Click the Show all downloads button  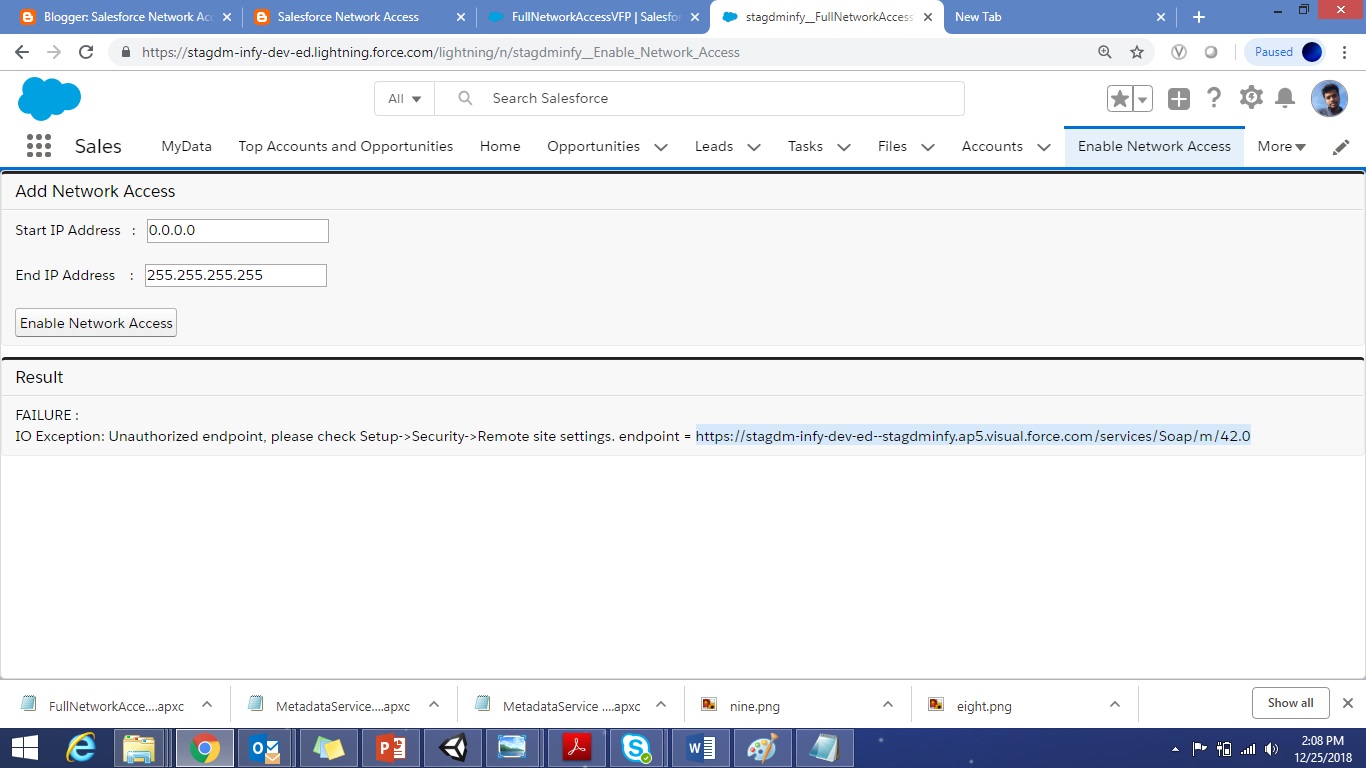tap(1290, 703)
